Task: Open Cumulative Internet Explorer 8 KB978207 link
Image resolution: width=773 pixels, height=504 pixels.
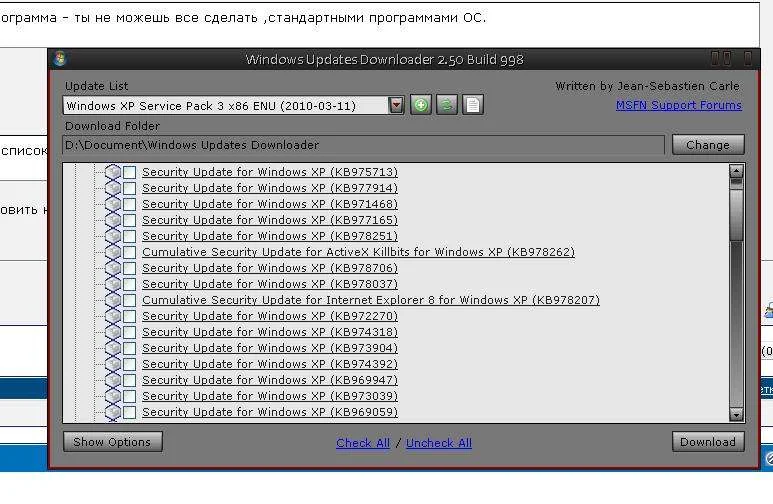Action: tap(371, 300)
